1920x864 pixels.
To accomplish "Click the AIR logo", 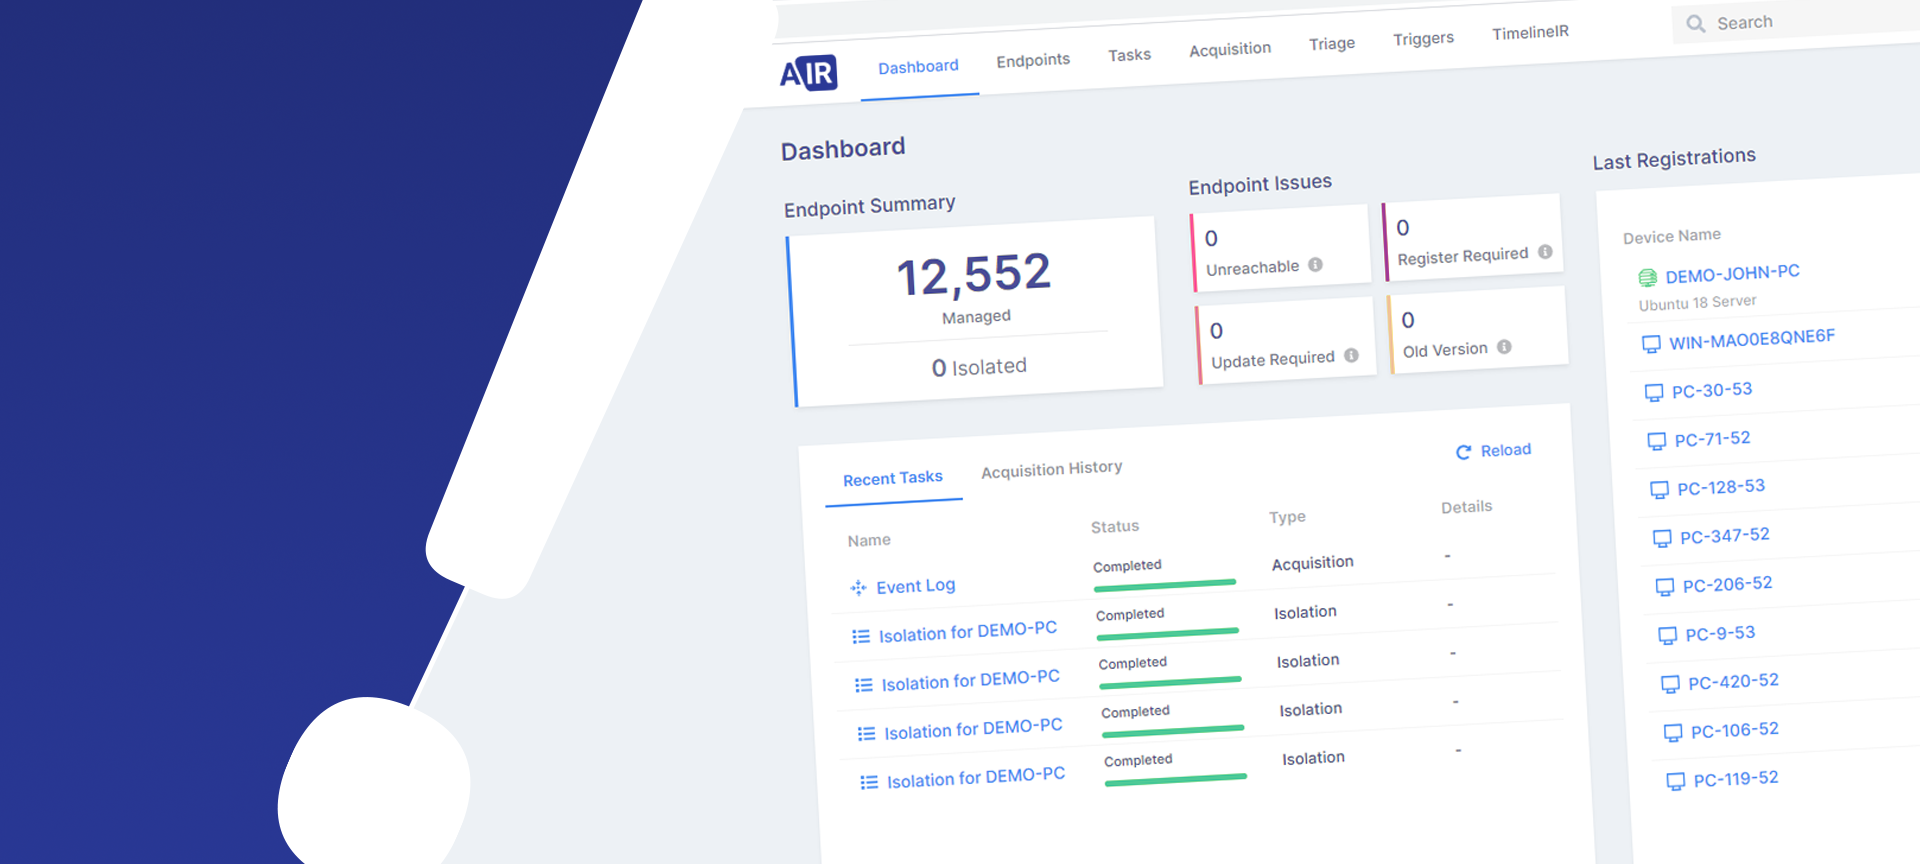I will (808, 73).
